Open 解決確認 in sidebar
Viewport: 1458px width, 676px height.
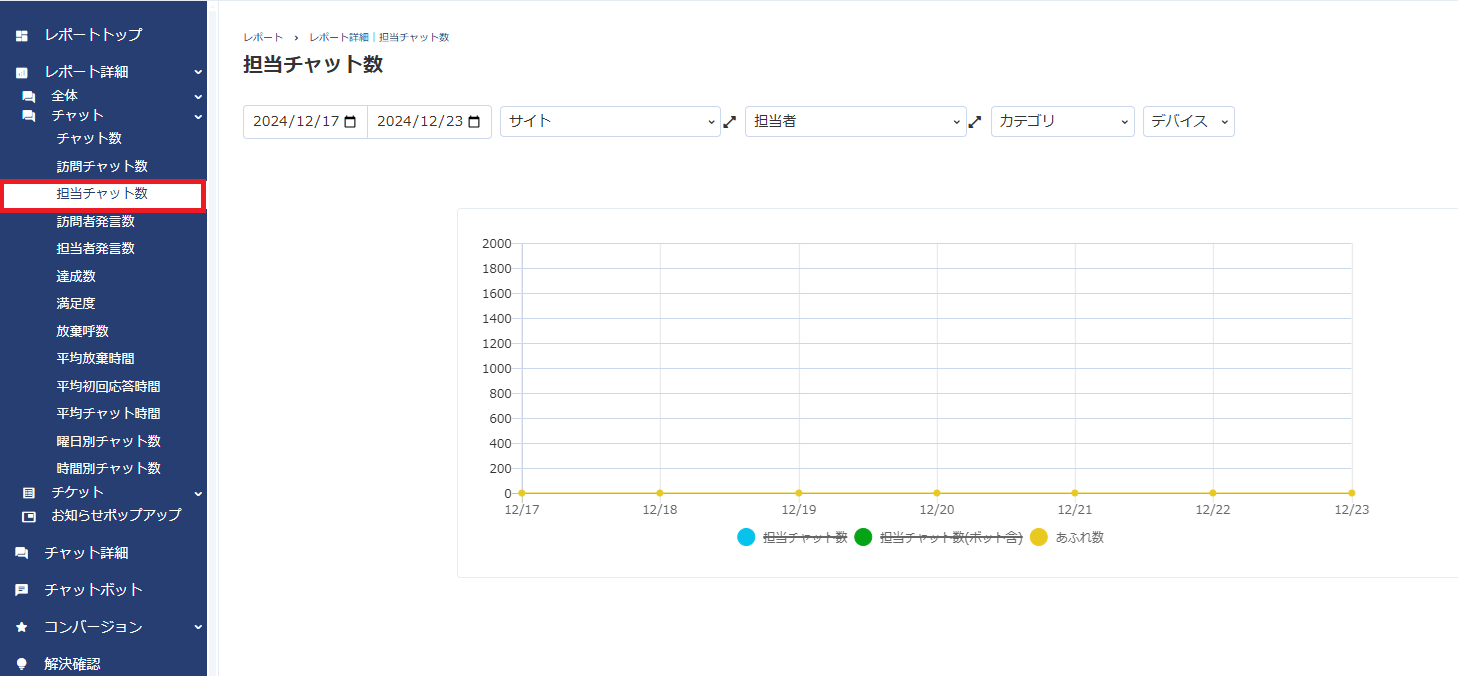point(72,664)
